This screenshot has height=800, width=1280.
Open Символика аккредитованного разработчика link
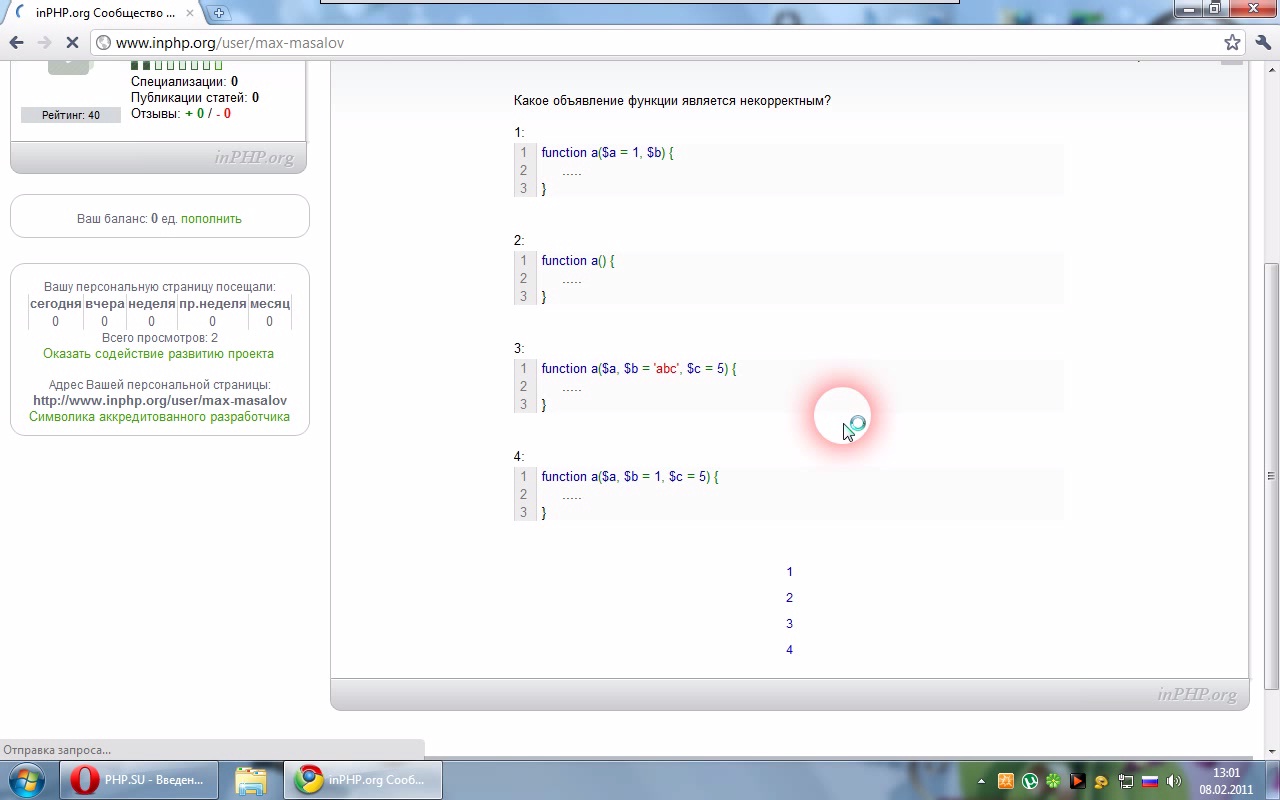(159, 417)
